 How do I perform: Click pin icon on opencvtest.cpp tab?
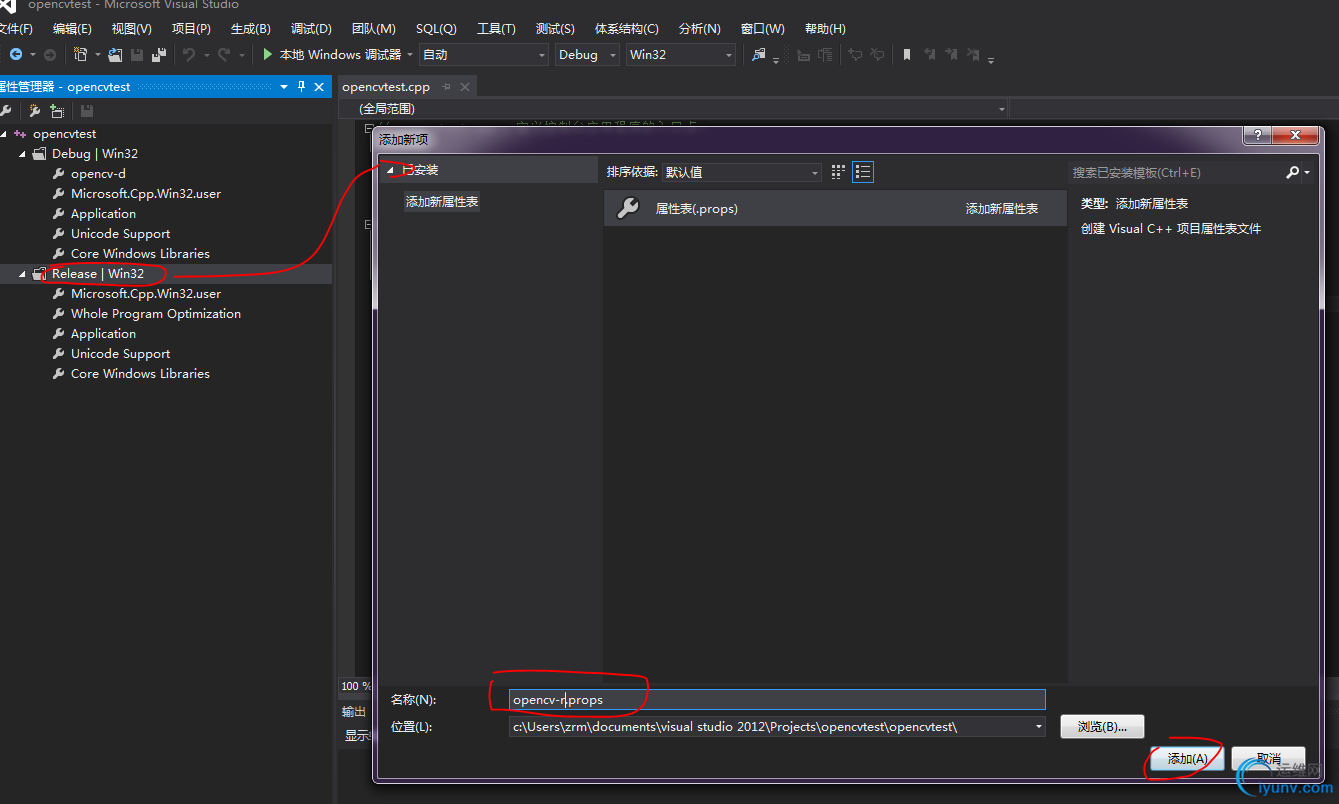(447, 87)
